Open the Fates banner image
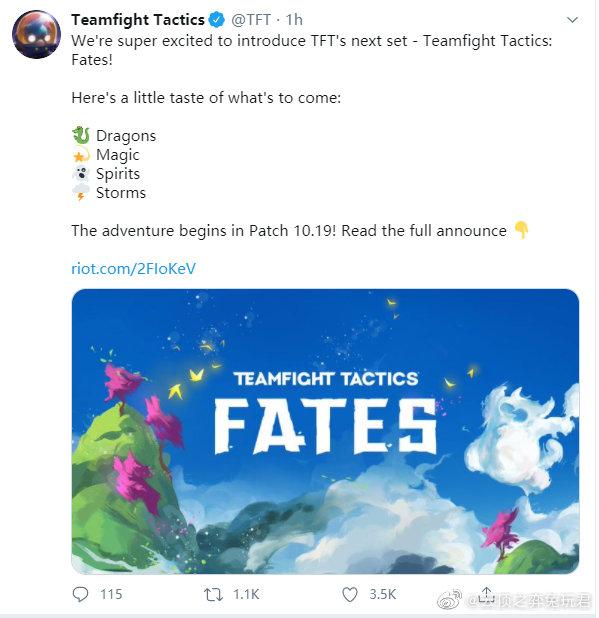This screenshot has width=599, height=618. [x=325, y=431]
